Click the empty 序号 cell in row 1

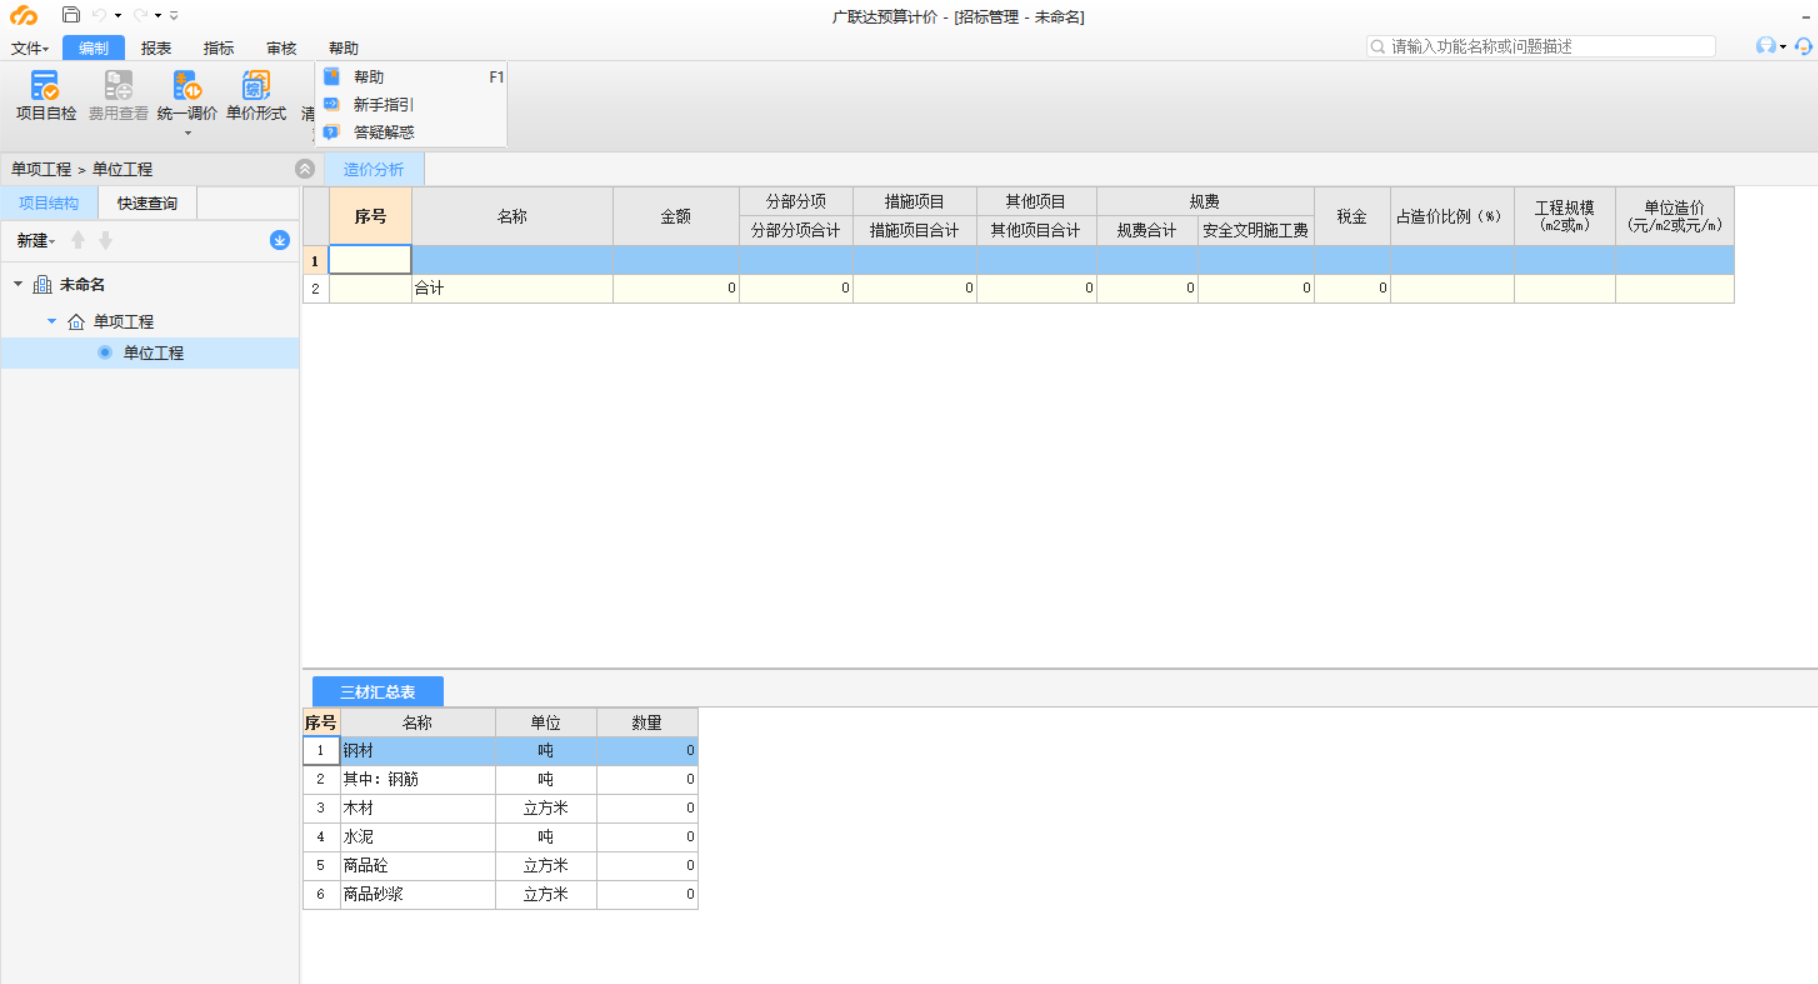370,260
